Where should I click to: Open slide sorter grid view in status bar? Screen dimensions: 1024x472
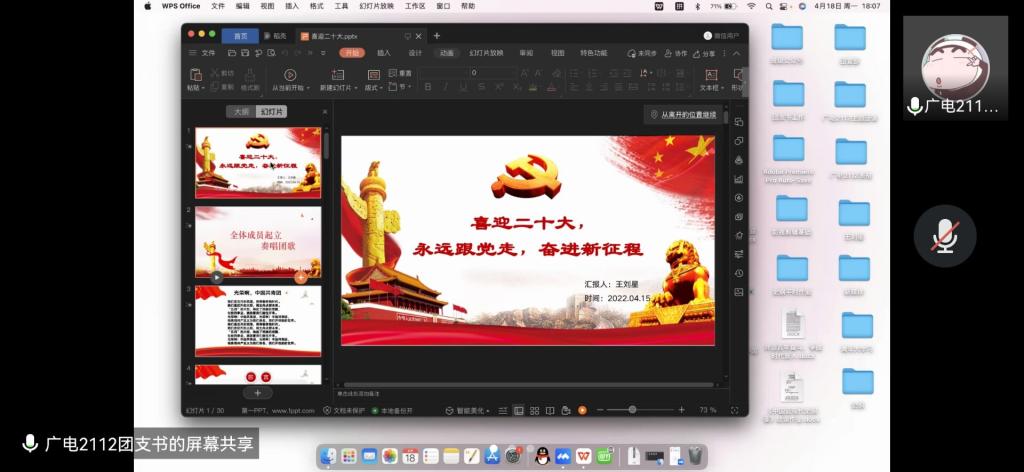pos(535,410)
